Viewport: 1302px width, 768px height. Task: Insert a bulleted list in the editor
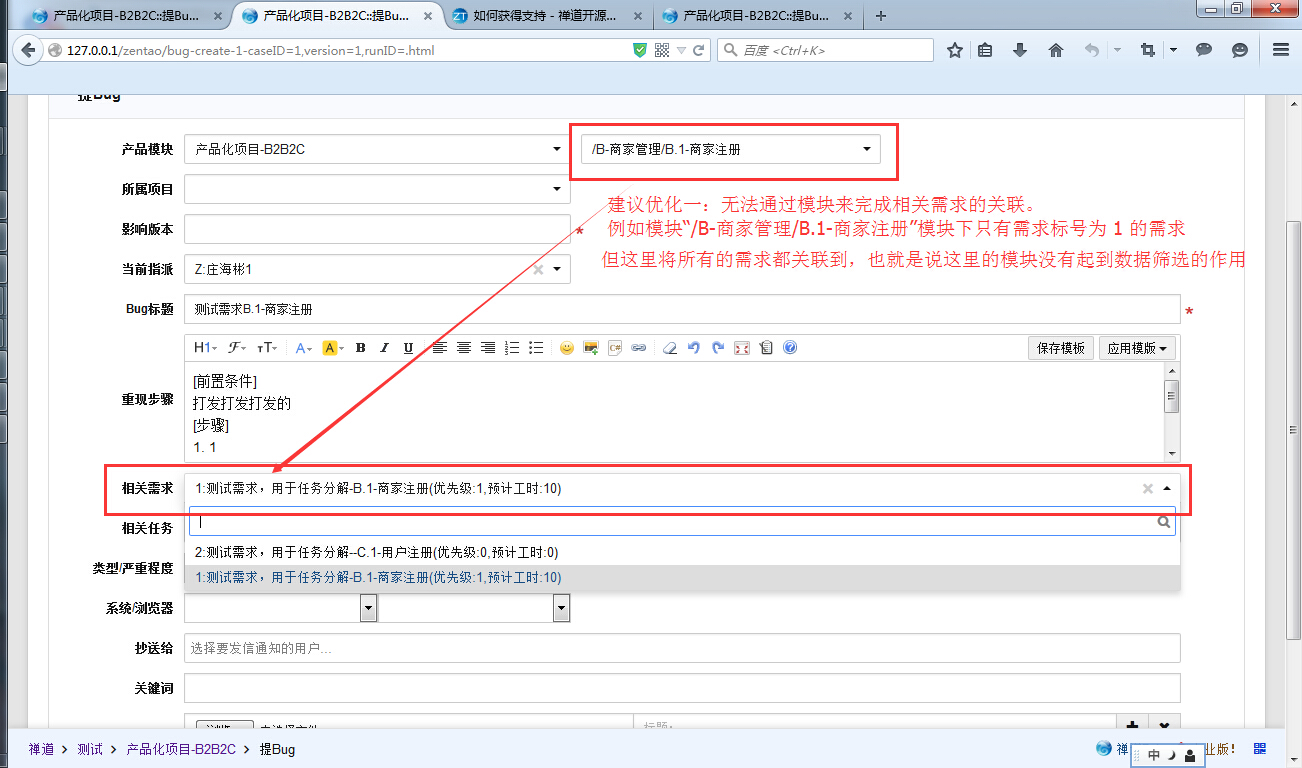point(536,348)
